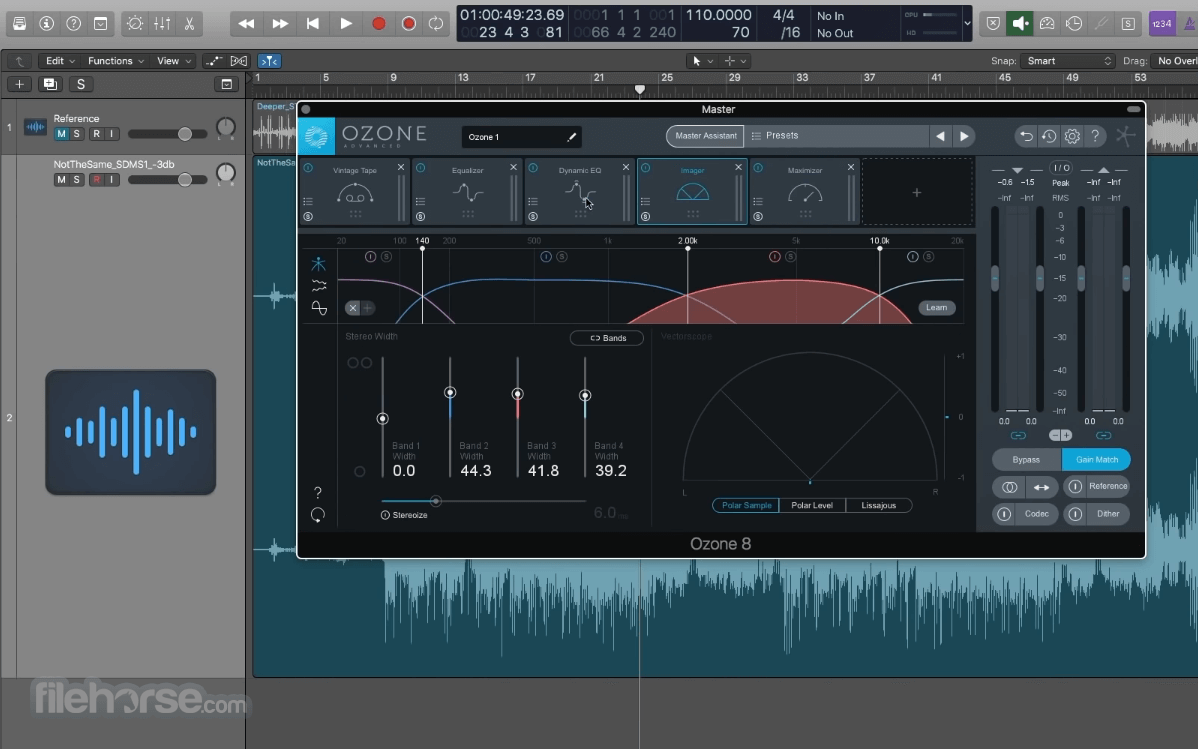Open the View menu in tracks area
Screen dimensions: 1198x749
[x=173, y=60]
